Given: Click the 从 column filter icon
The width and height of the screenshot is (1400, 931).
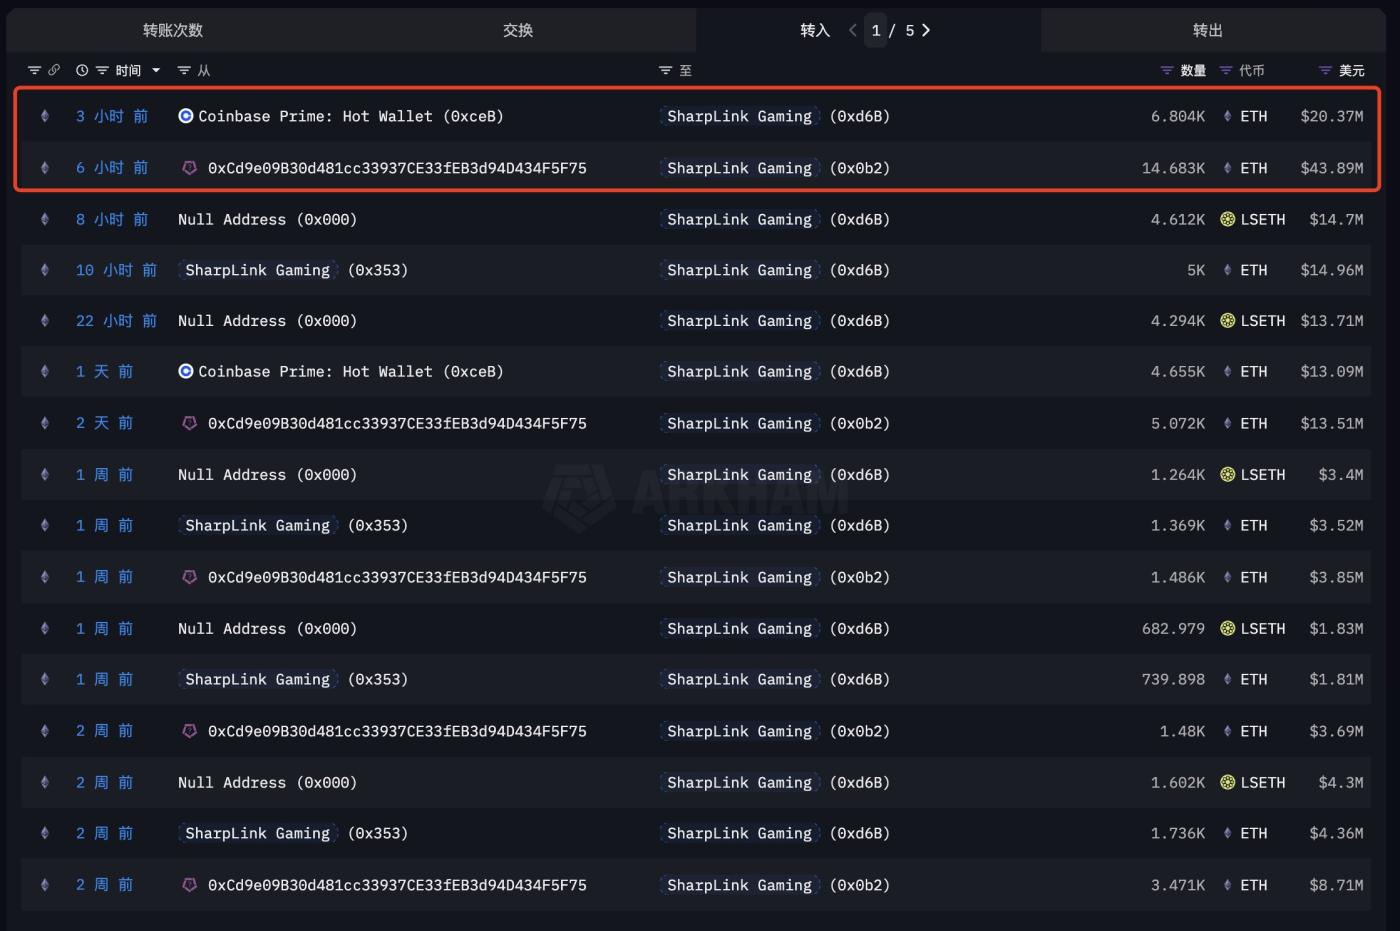Looking at the screenshot, I should (185, 70).
